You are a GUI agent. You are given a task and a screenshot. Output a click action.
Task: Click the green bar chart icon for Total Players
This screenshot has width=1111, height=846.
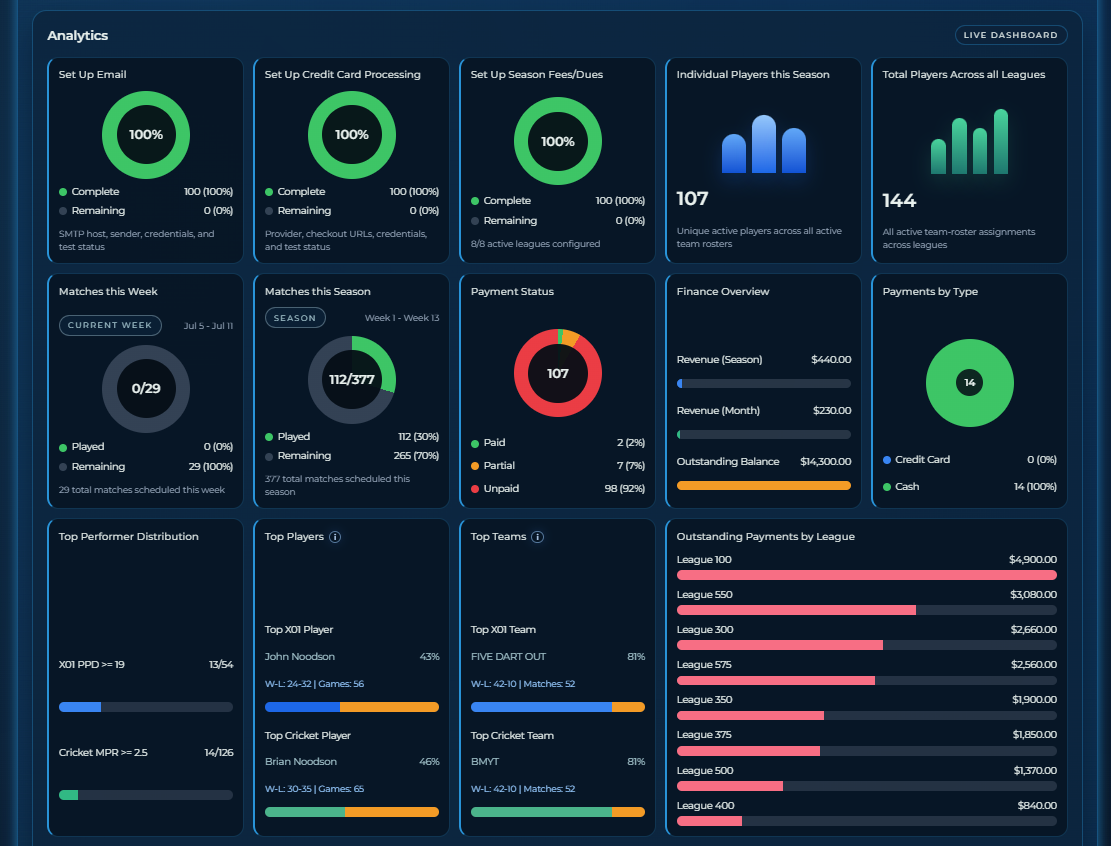tap(969, 142)
